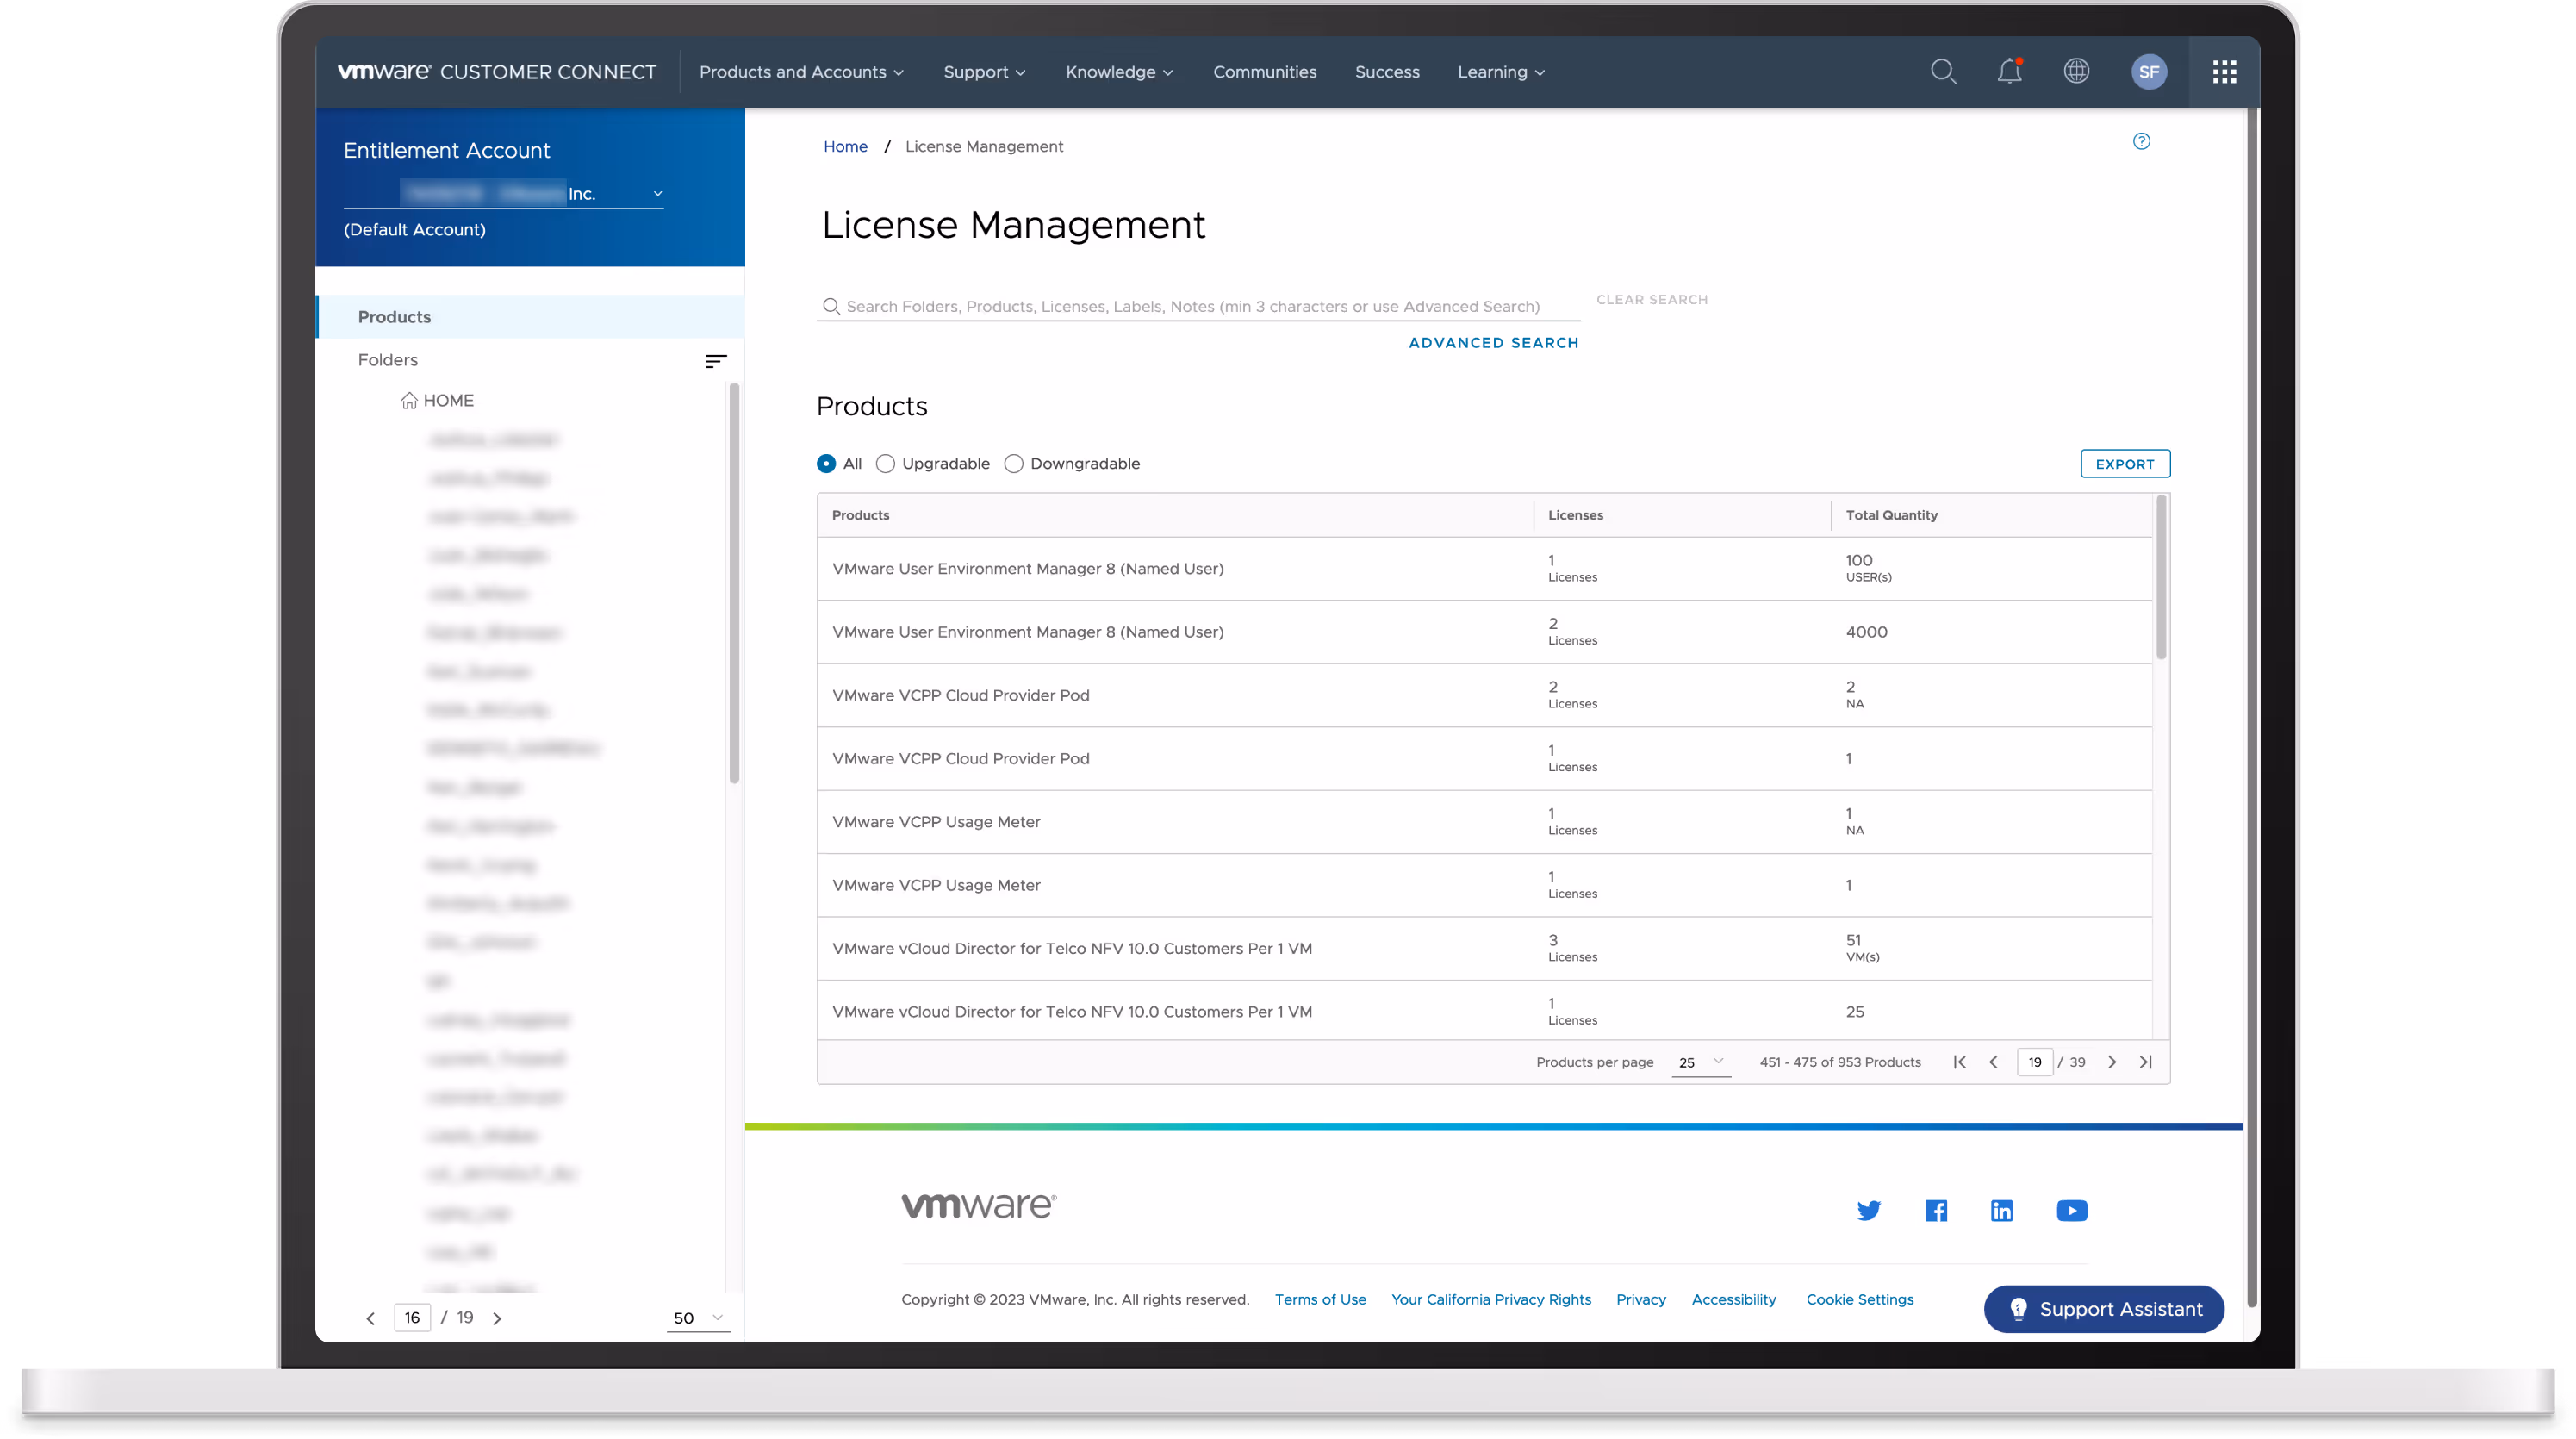This screenshot has width=2576, height=1439.
Task: Select the Upgradable radio button
Action: 885,464
